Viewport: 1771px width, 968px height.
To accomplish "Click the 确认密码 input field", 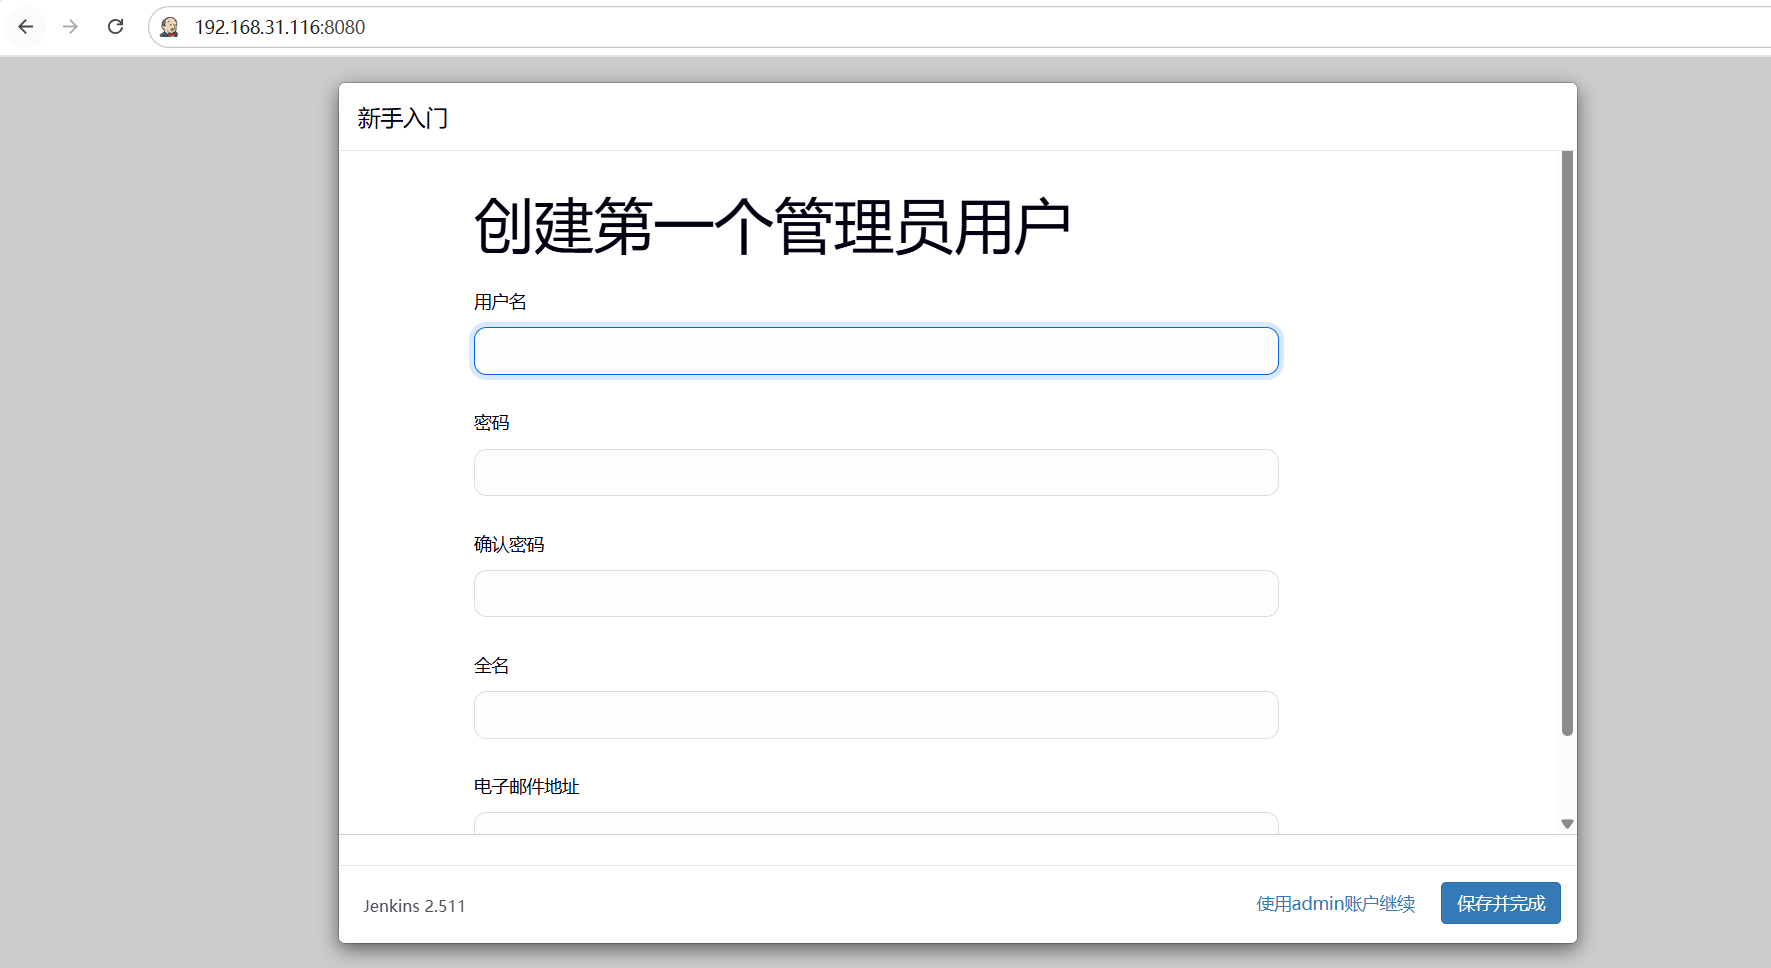I will [876, 593].
